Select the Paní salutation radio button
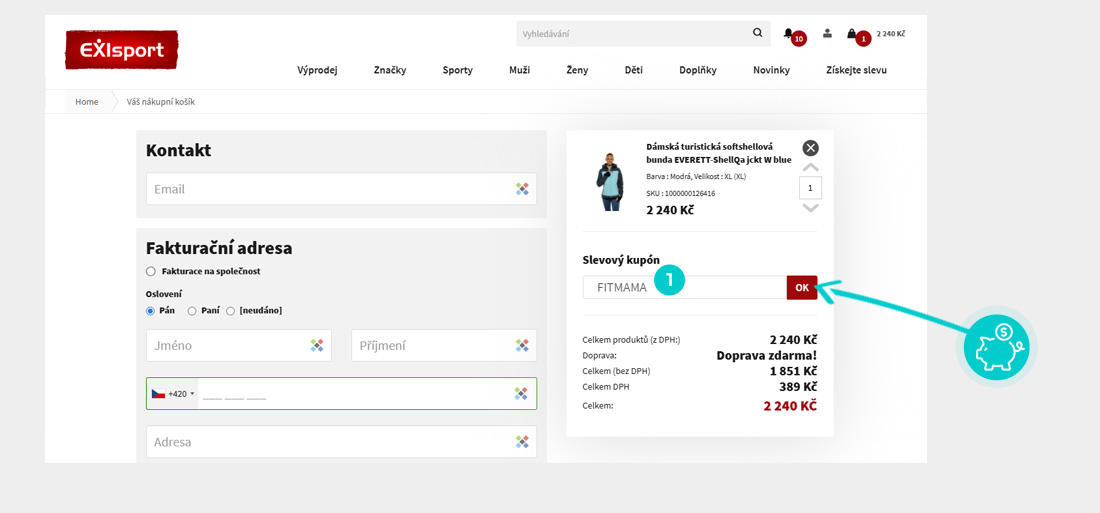 coord(192,311)
